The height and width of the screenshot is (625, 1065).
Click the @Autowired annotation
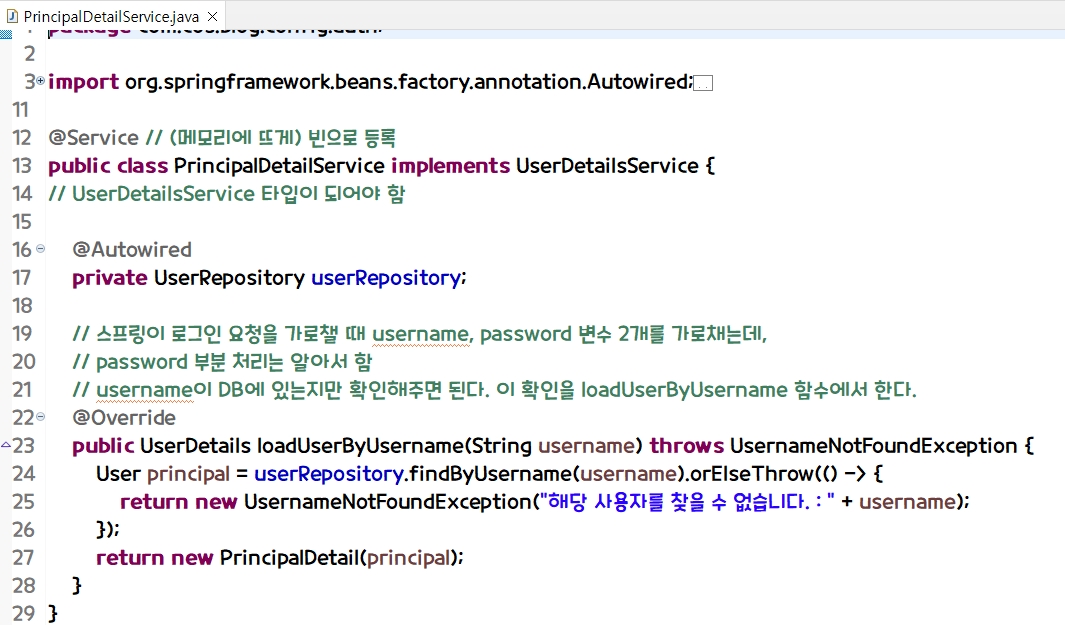pyautogui.click(x=132, y=250)
